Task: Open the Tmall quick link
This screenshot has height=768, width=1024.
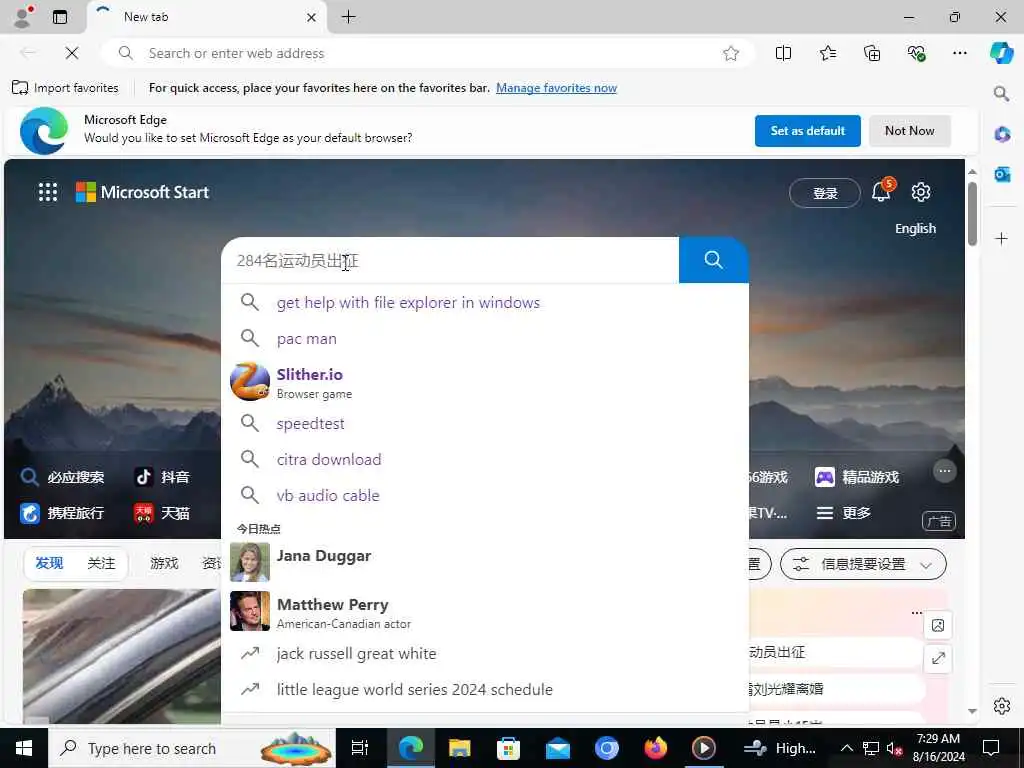Action: pos(162,513)
